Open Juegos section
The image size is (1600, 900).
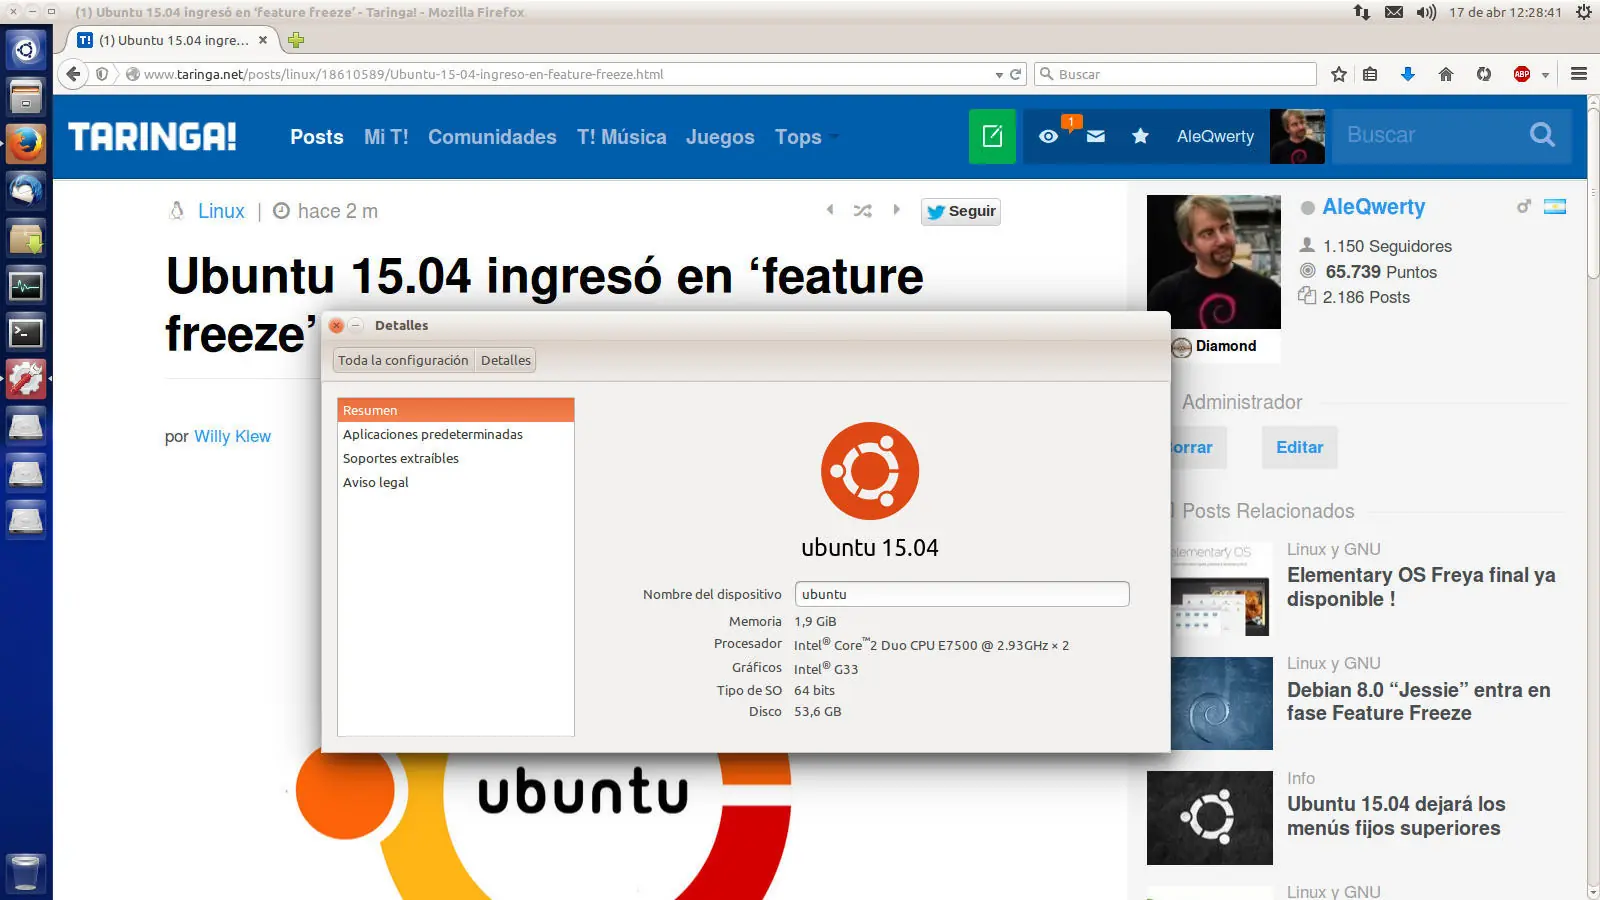(720, 137)
